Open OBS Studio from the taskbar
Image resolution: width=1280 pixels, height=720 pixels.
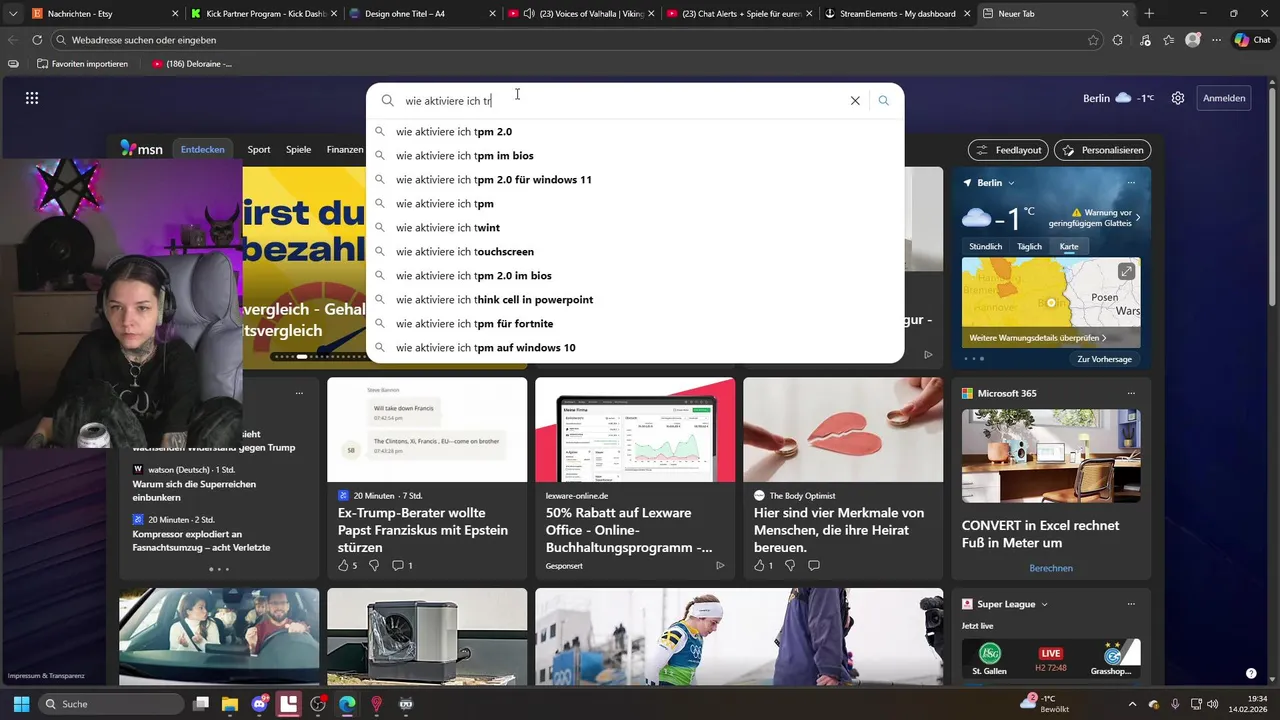[318, 704]
